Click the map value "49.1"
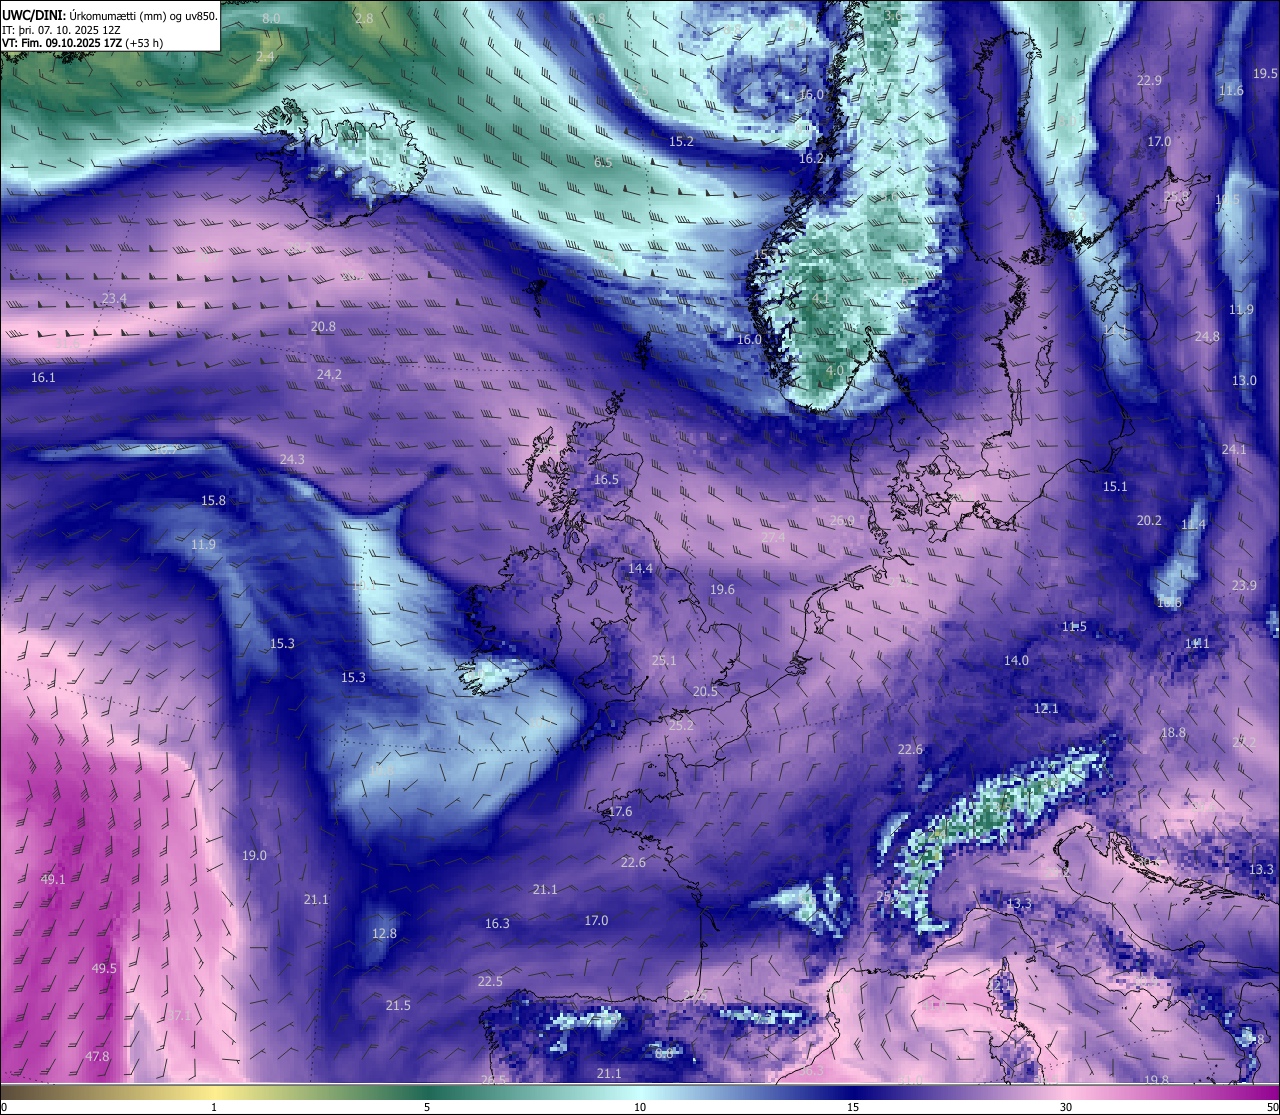The image size is (1280, 1115). 52,880
